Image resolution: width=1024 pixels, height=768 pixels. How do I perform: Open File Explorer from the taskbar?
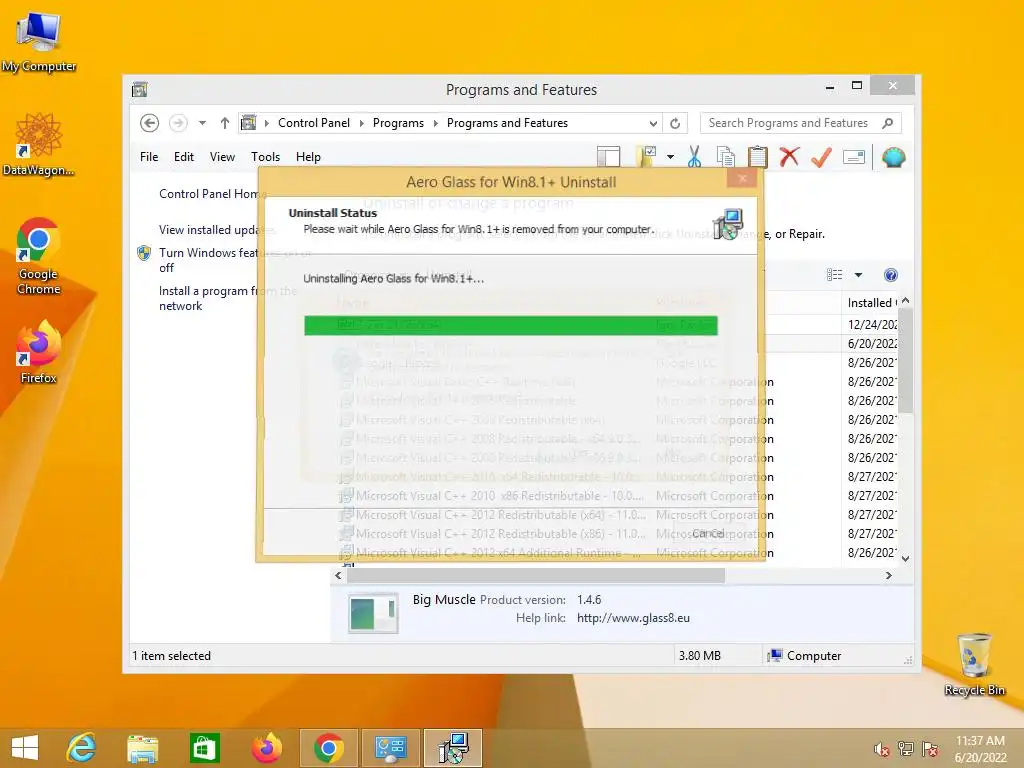142,748
